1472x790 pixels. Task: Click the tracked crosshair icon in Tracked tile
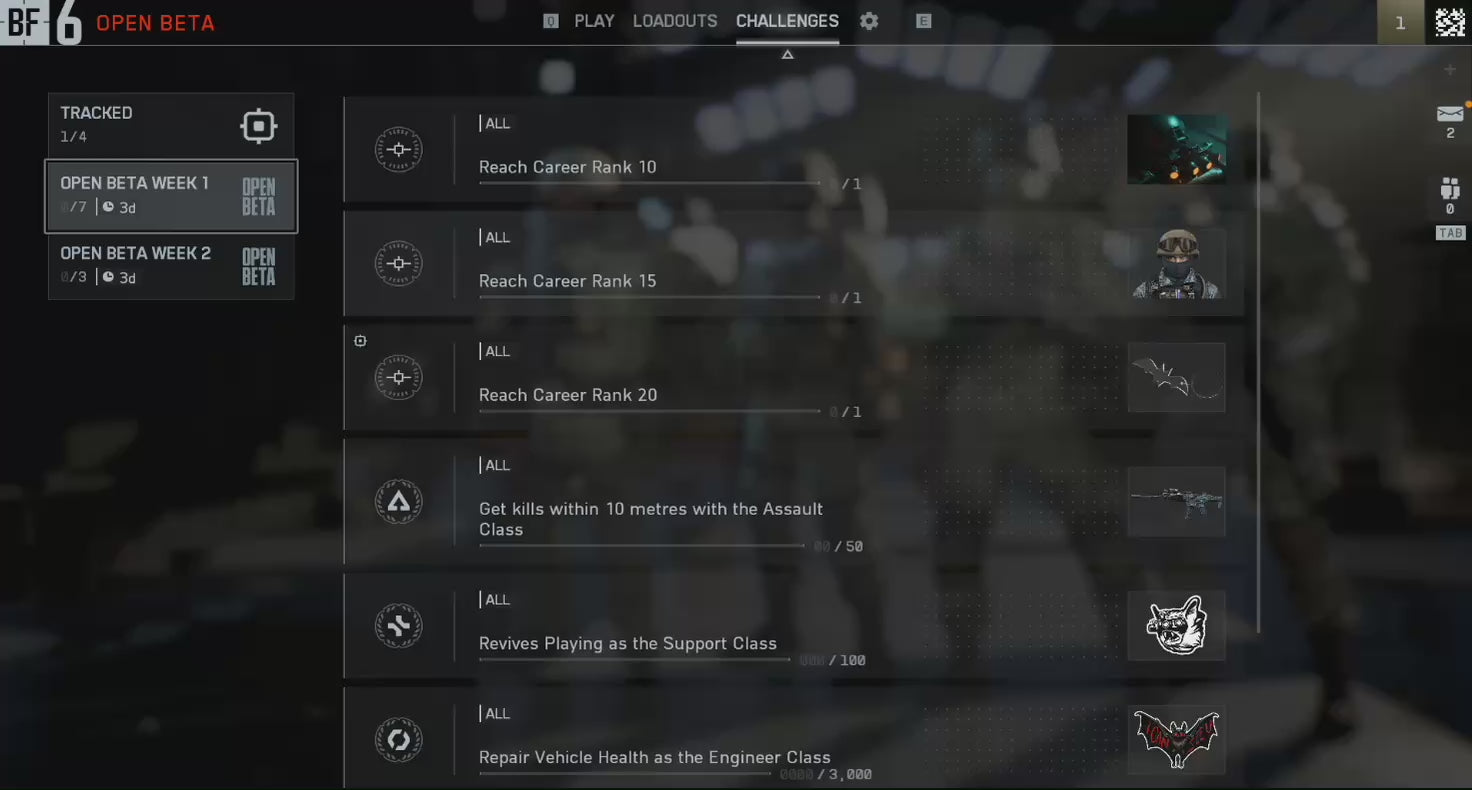click(x=259, y=126)
